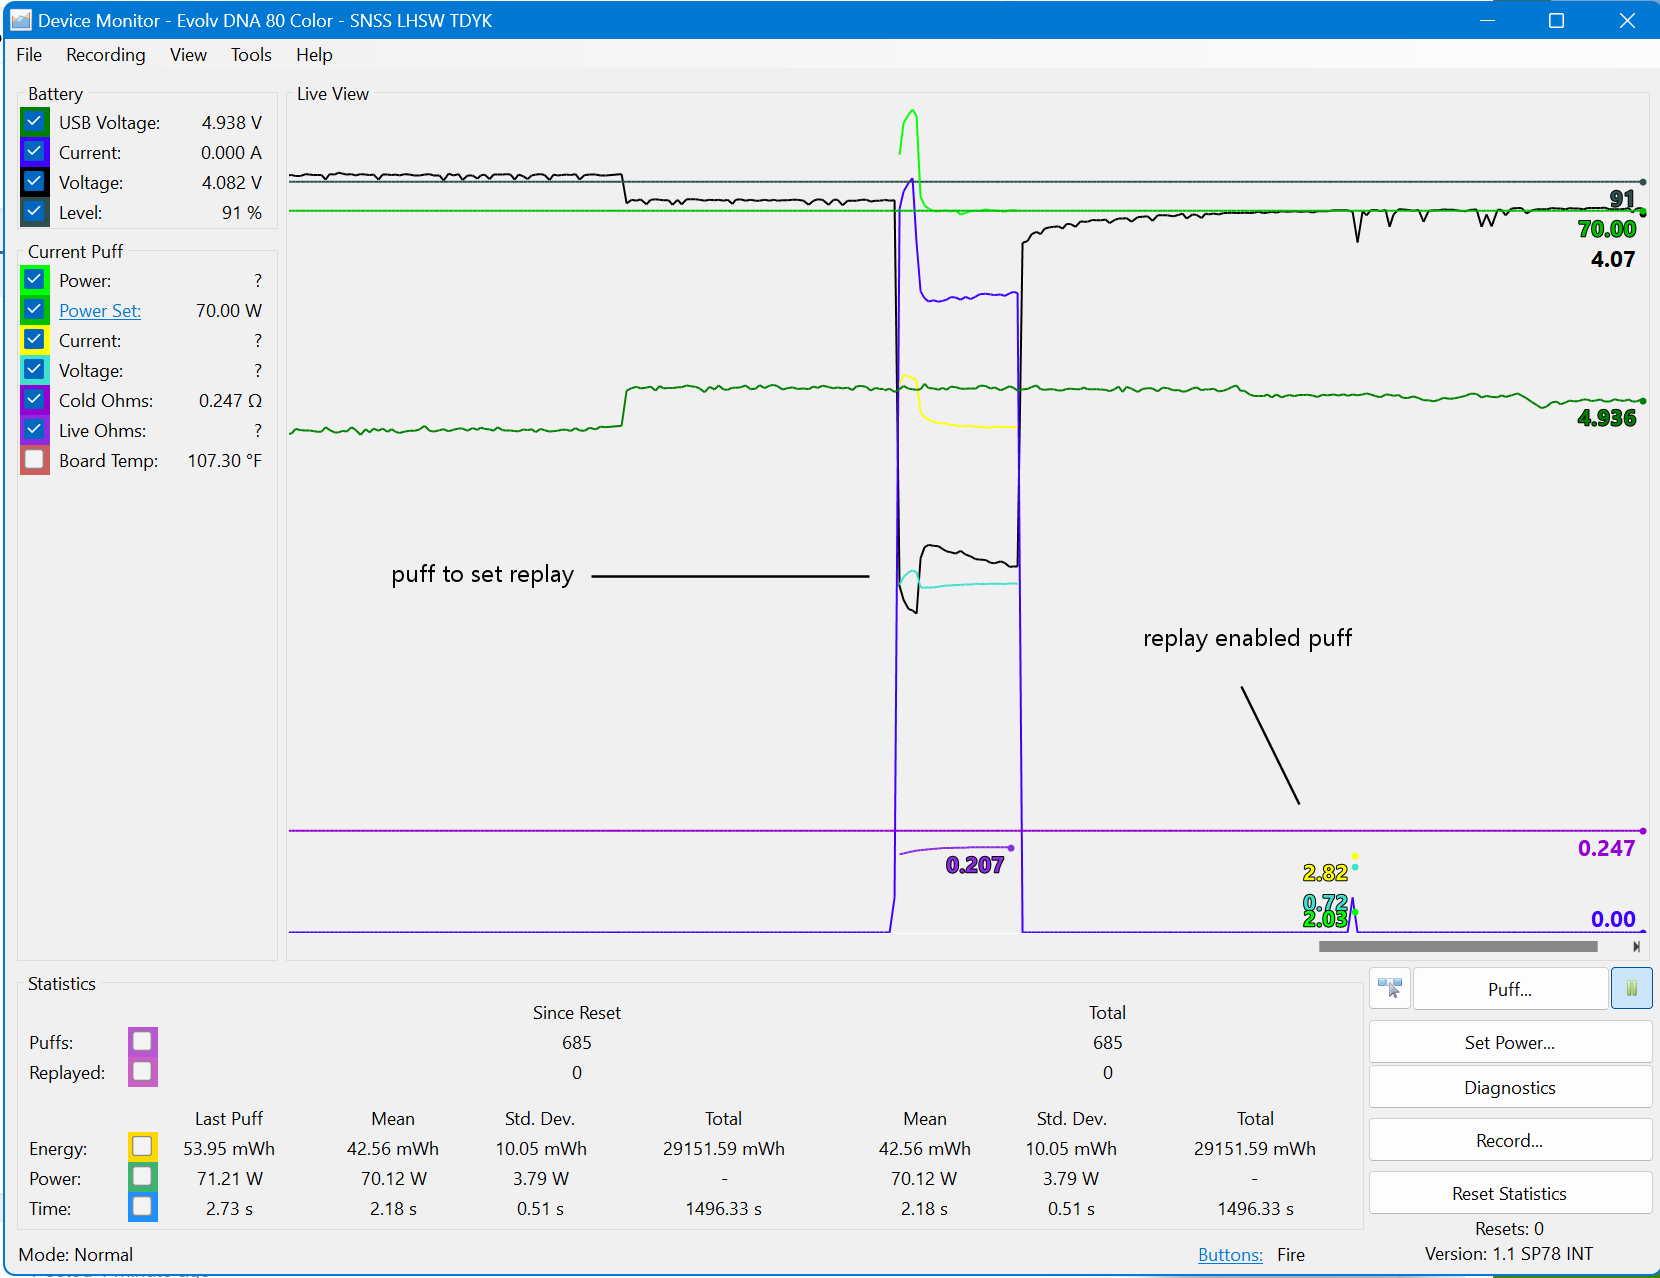Click the Device Monitor app icon in the title bar
This screenshot has height=1278, width=1660.
pyautogui.click(x=21, y=20)
